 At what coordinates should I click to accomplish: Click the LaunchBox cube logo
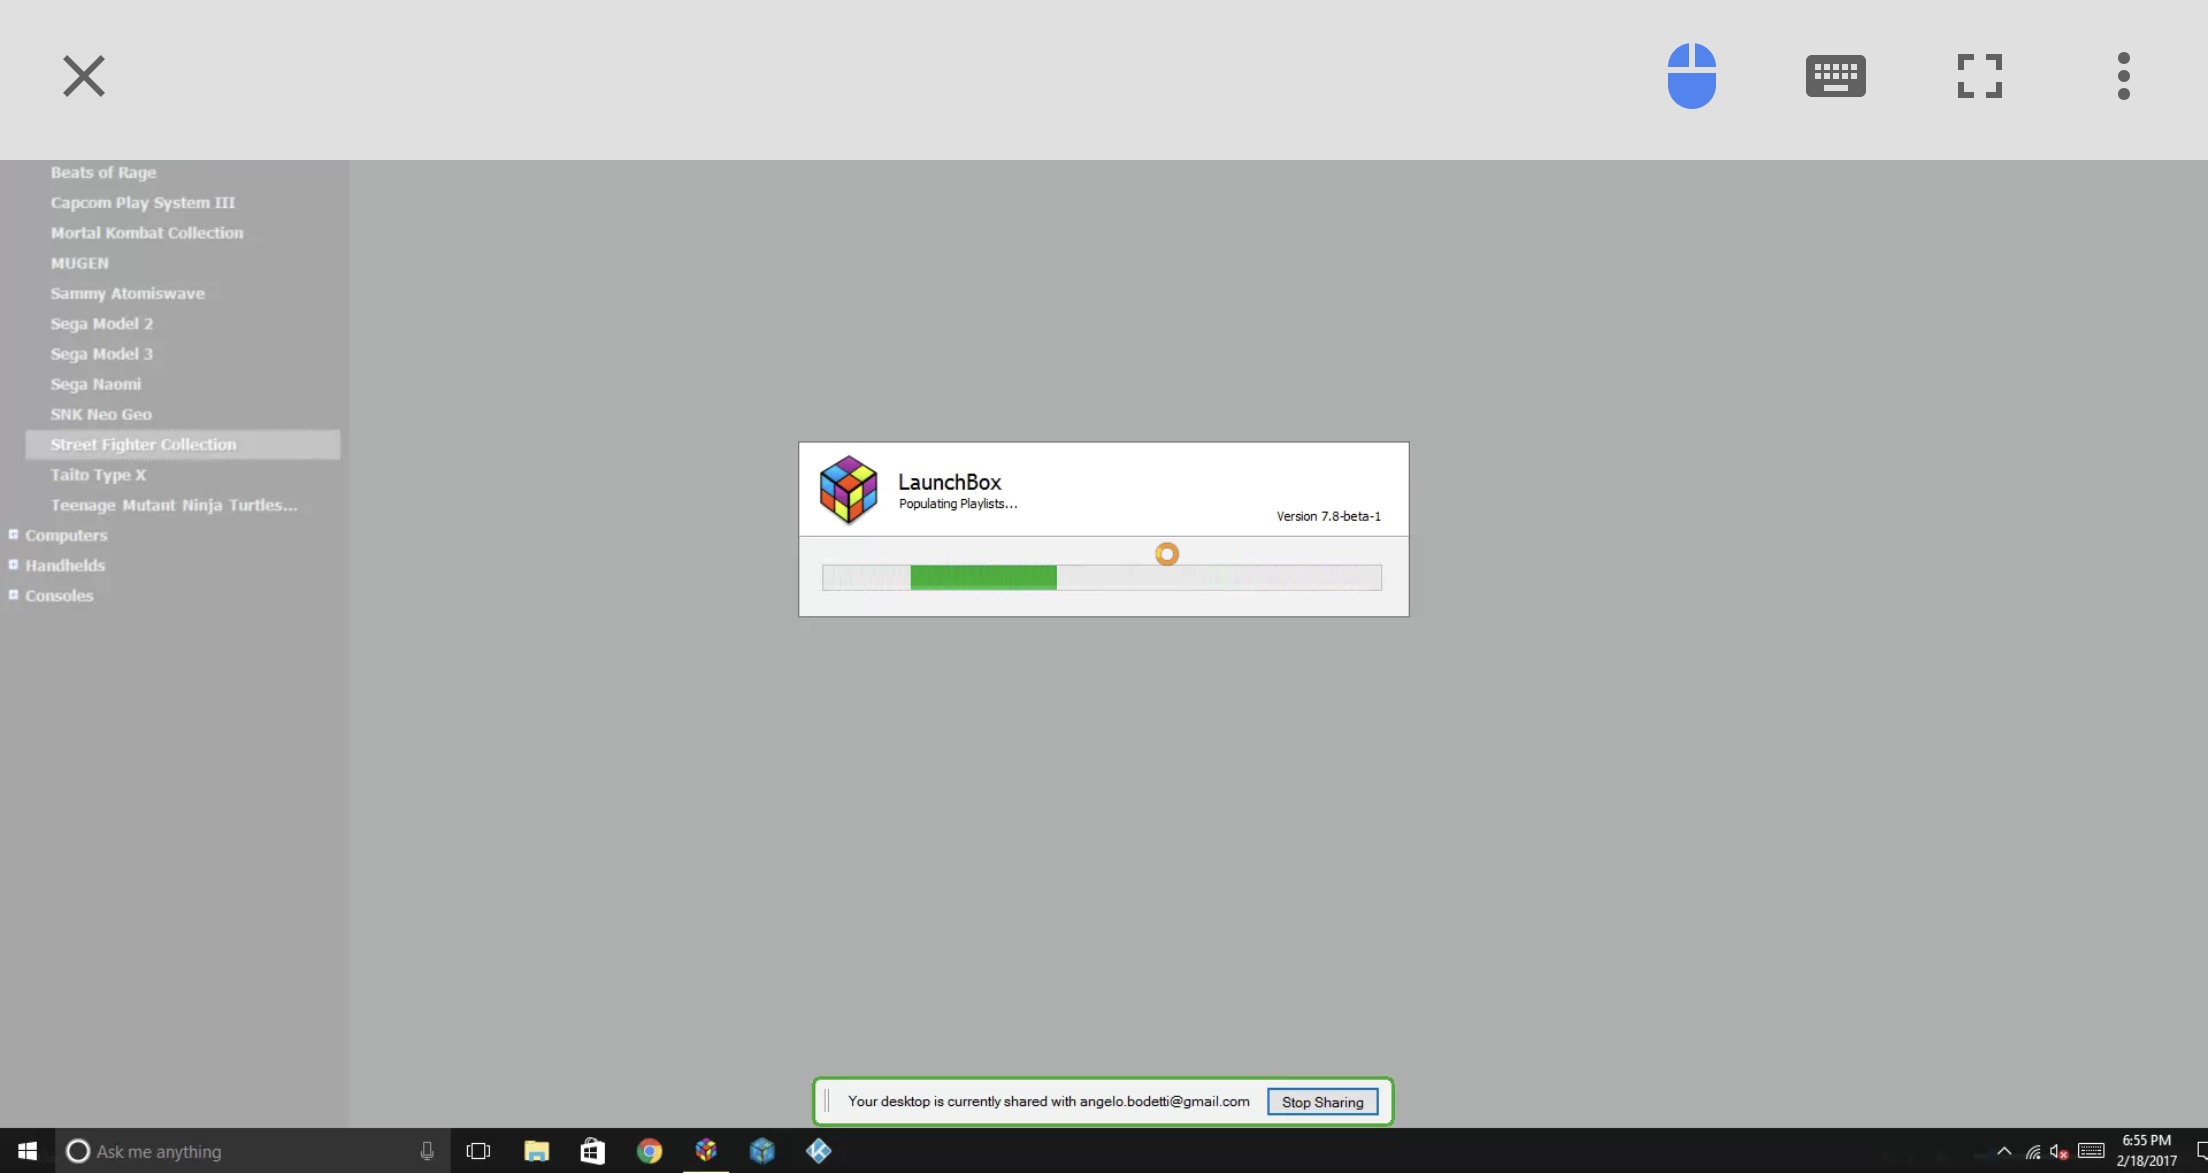848,490
